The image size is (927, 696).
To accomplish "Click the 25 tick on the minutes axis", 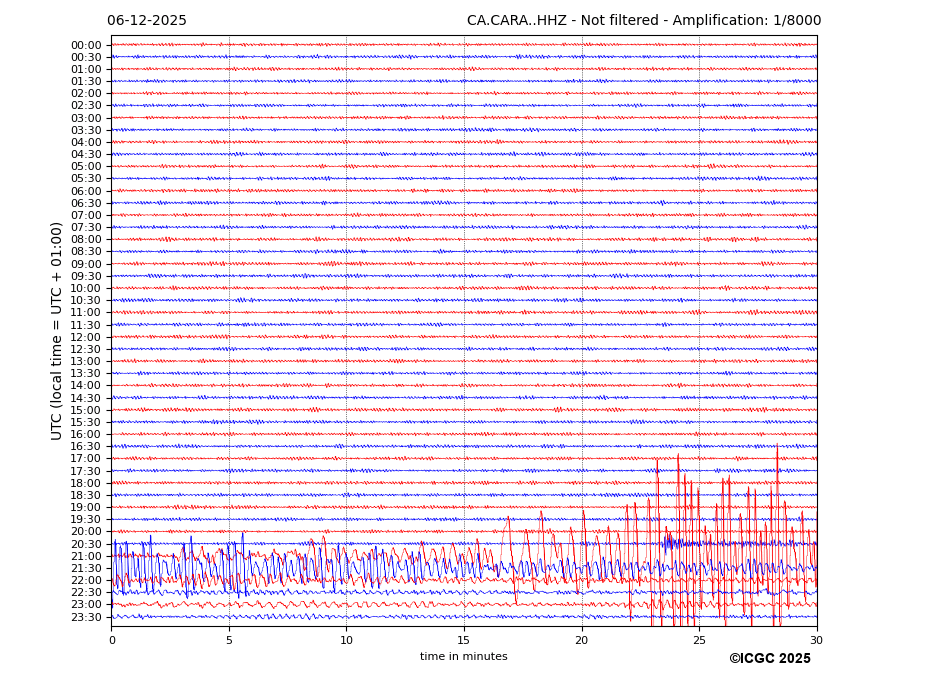I will pyautogui.click(x=699, y=640).
